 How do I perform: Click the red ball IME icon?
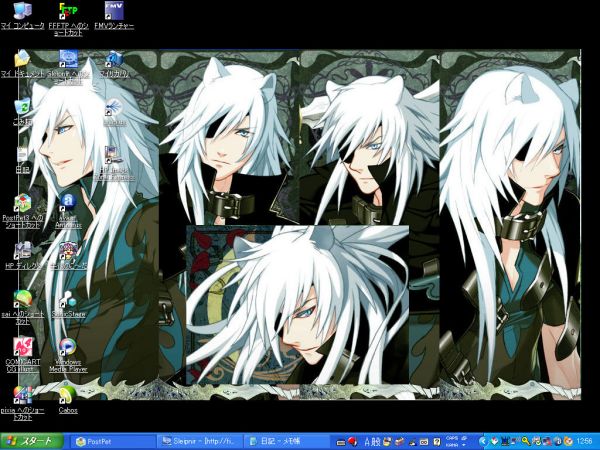click(352, 442)
